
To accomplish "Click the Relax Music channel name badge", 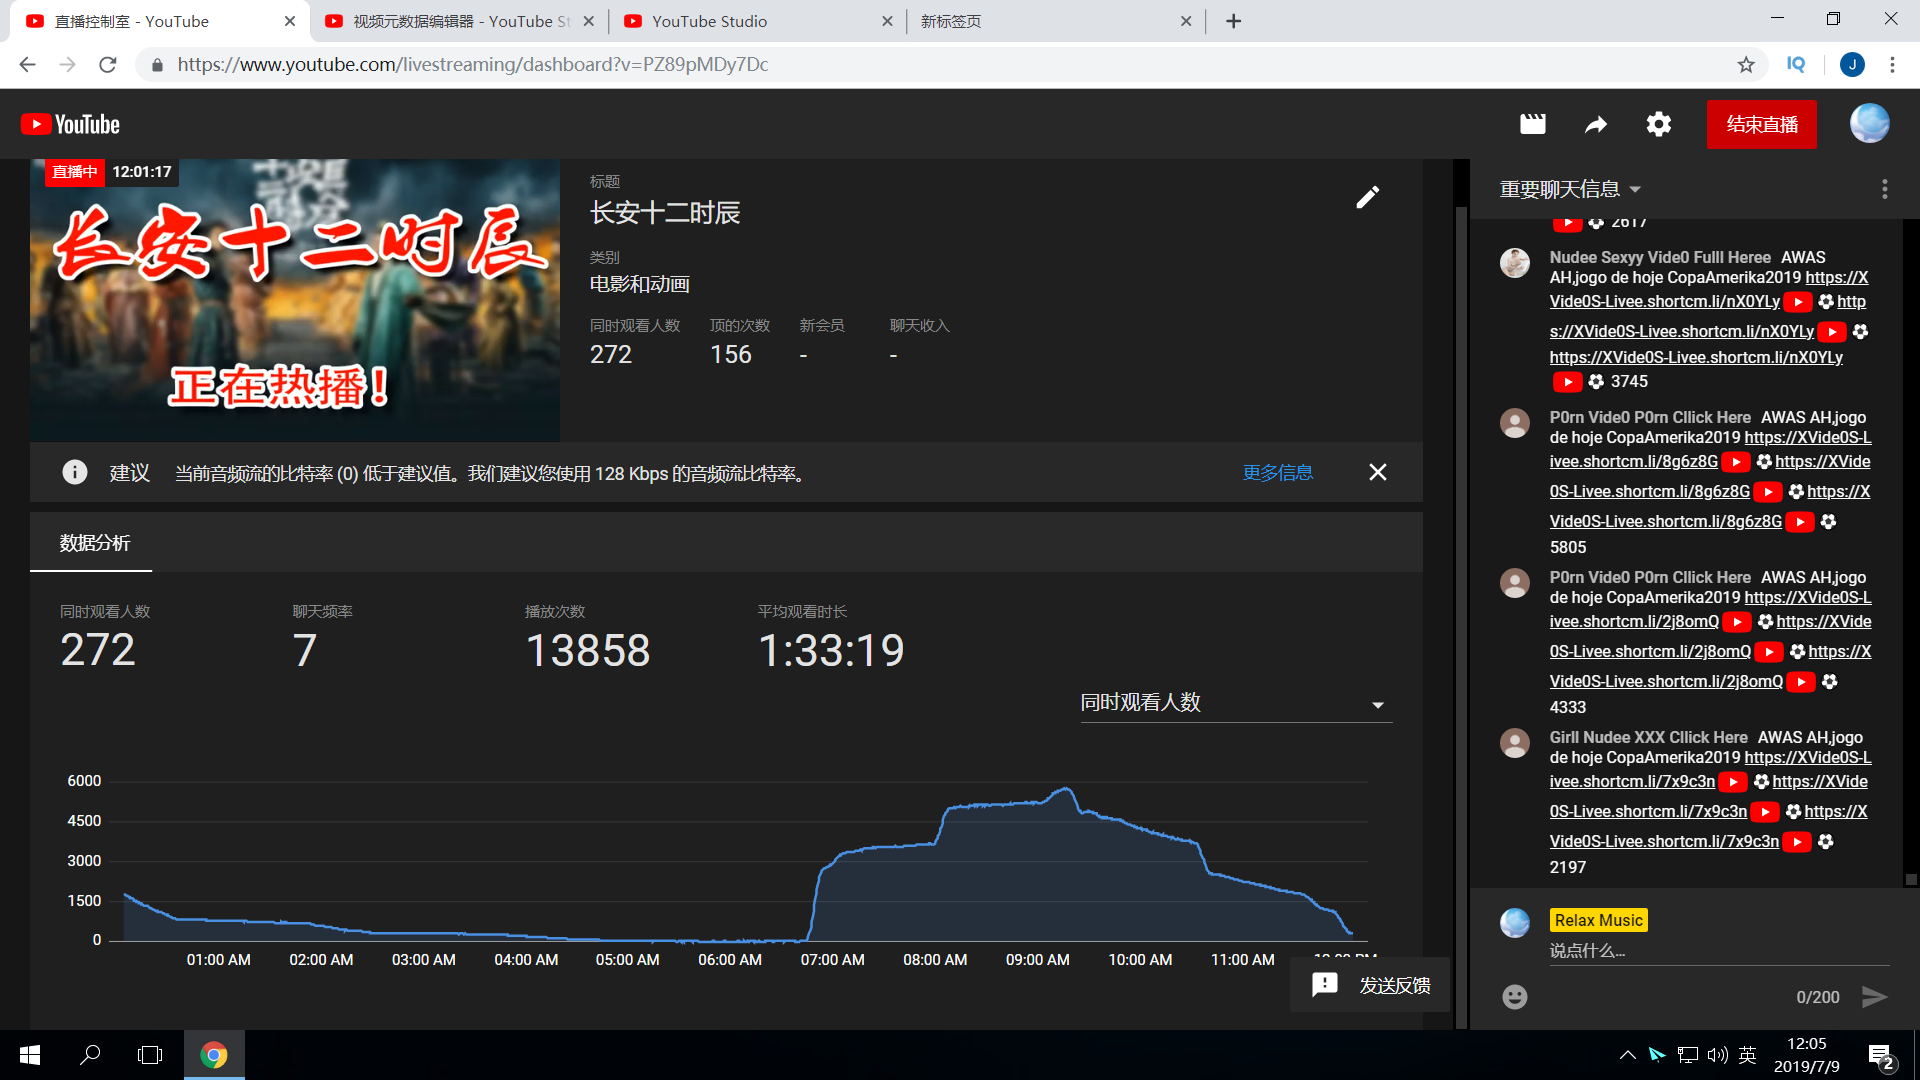I will [x=1598, y=920].
